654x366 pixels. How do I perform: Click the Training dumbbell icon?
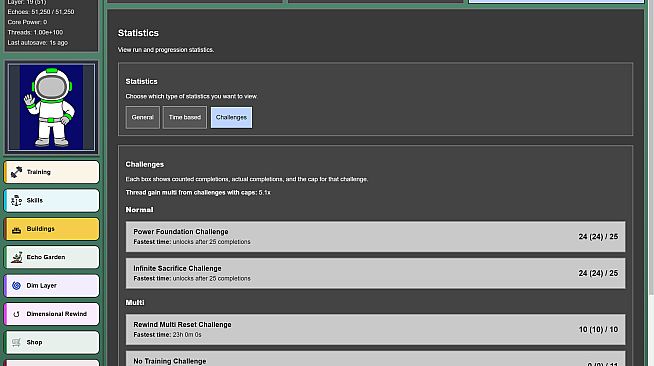[x=16, y=172]
